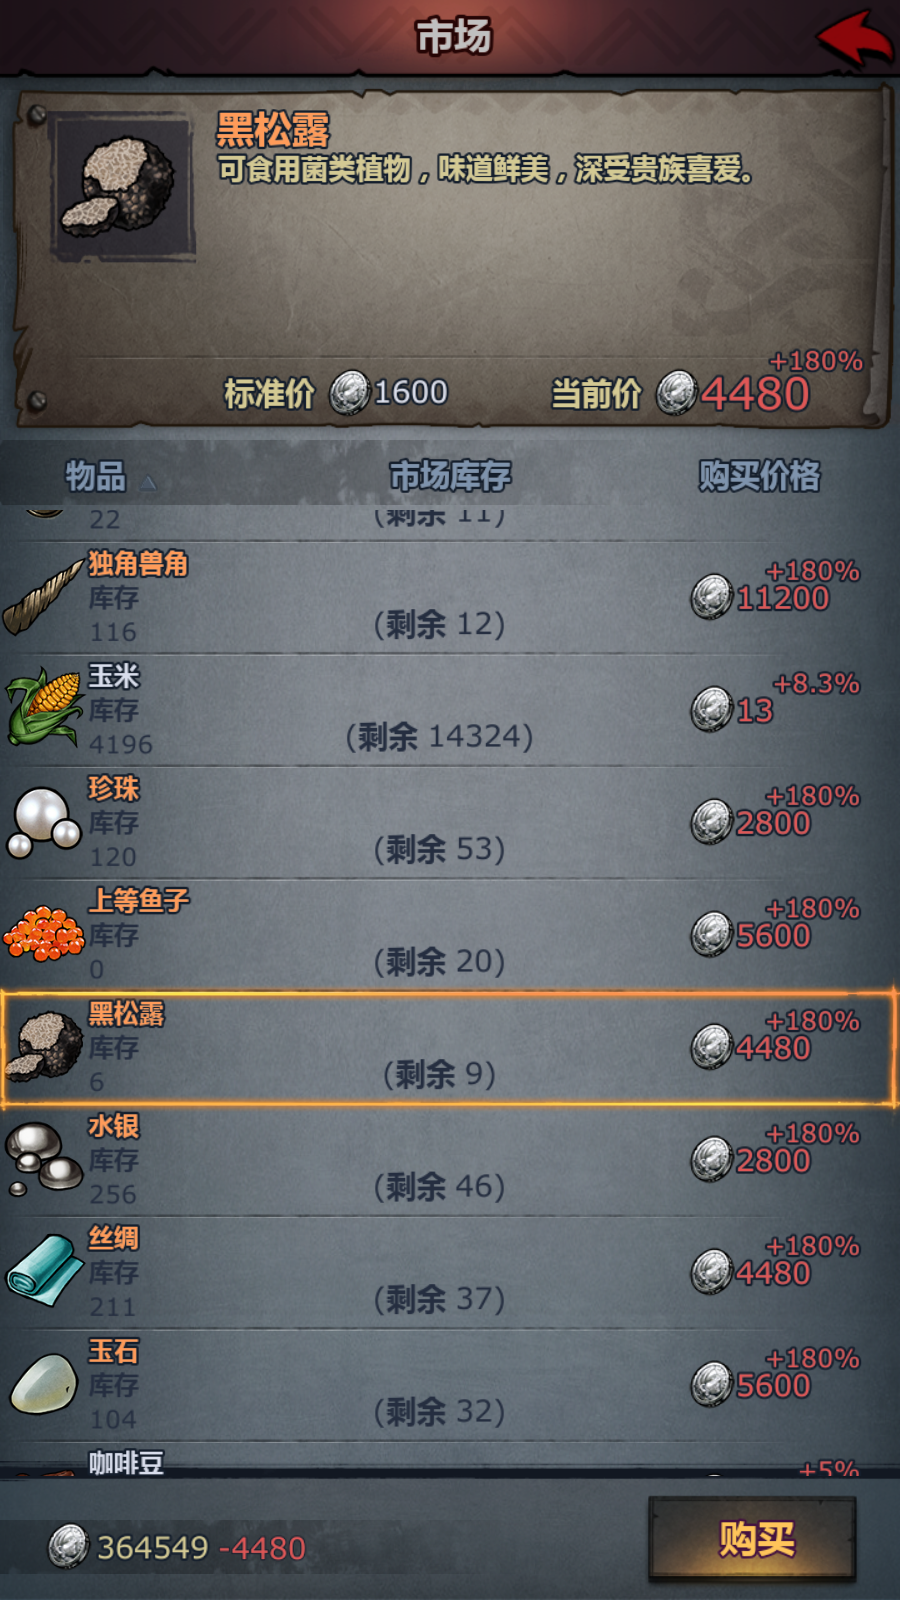Click the current price coin icon in header

(677, 392)
